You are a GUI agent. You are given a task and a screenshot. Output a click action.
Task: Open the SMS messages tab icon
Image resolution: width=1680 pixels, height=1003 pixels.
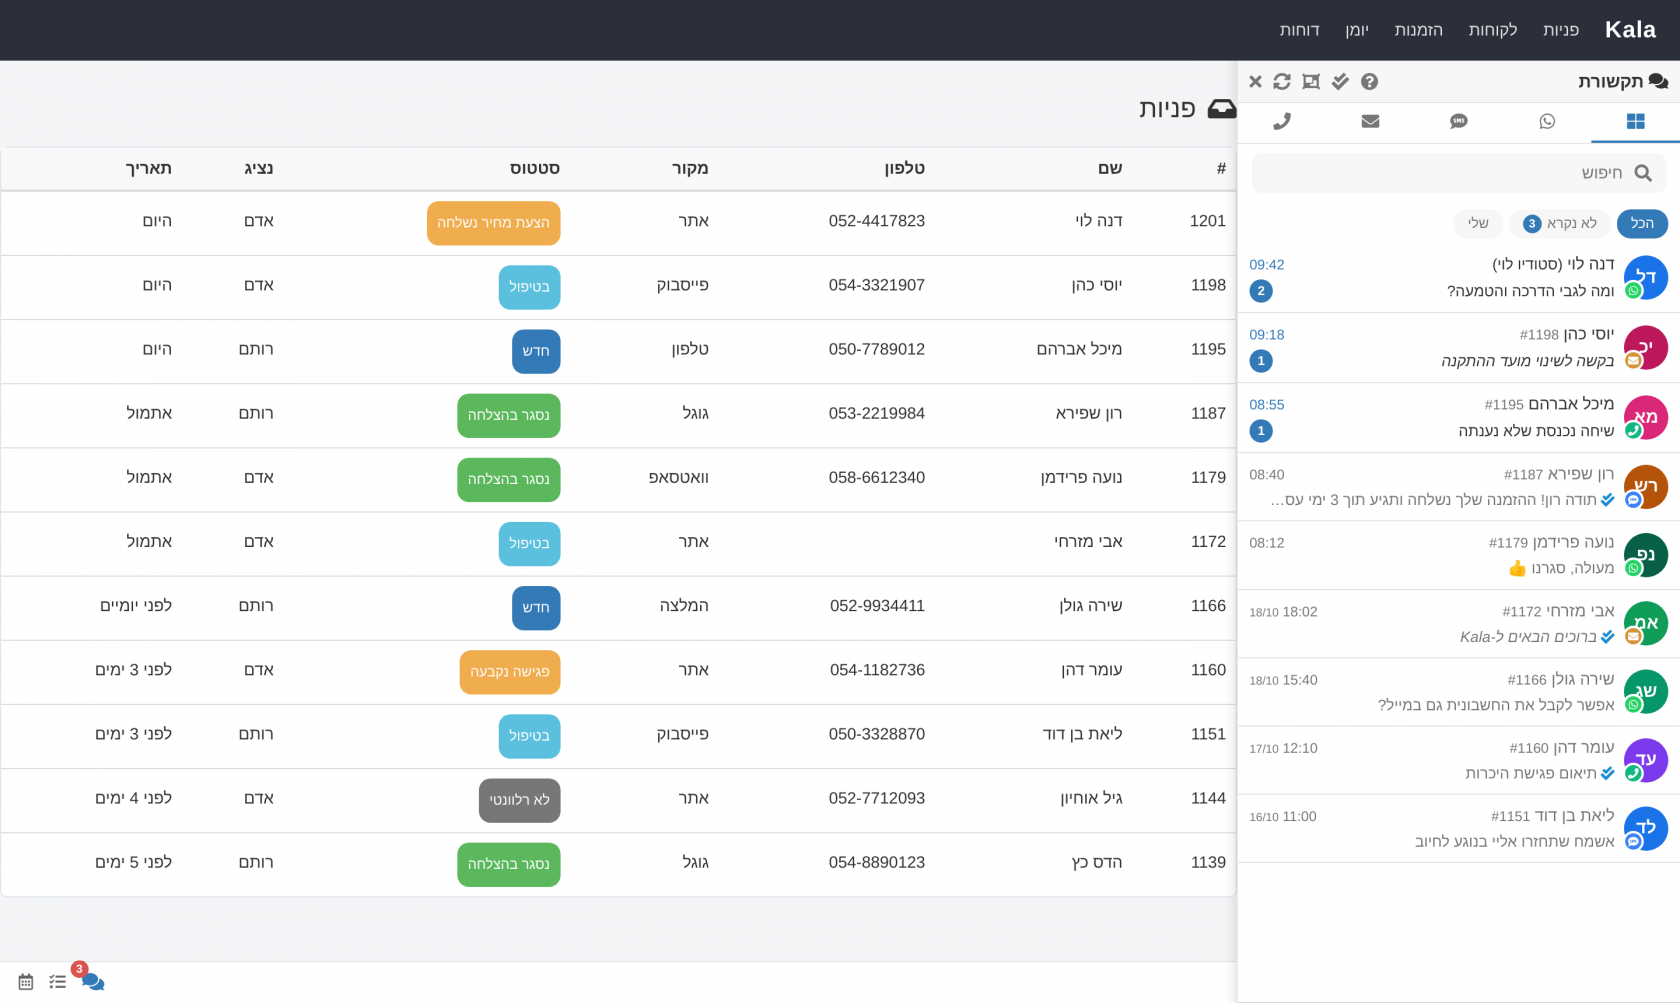tap(1459, 122)
